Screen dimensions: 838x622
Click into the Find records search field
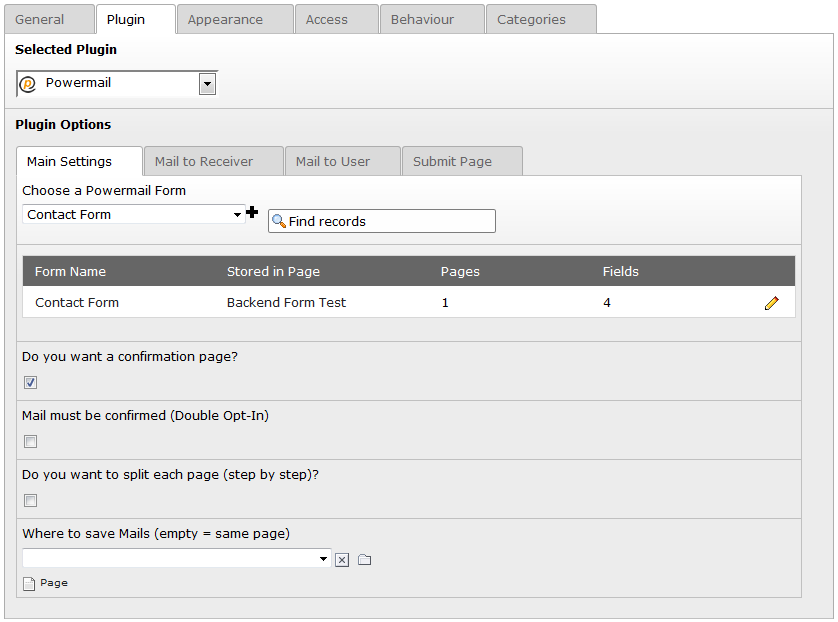click(390, 221)
